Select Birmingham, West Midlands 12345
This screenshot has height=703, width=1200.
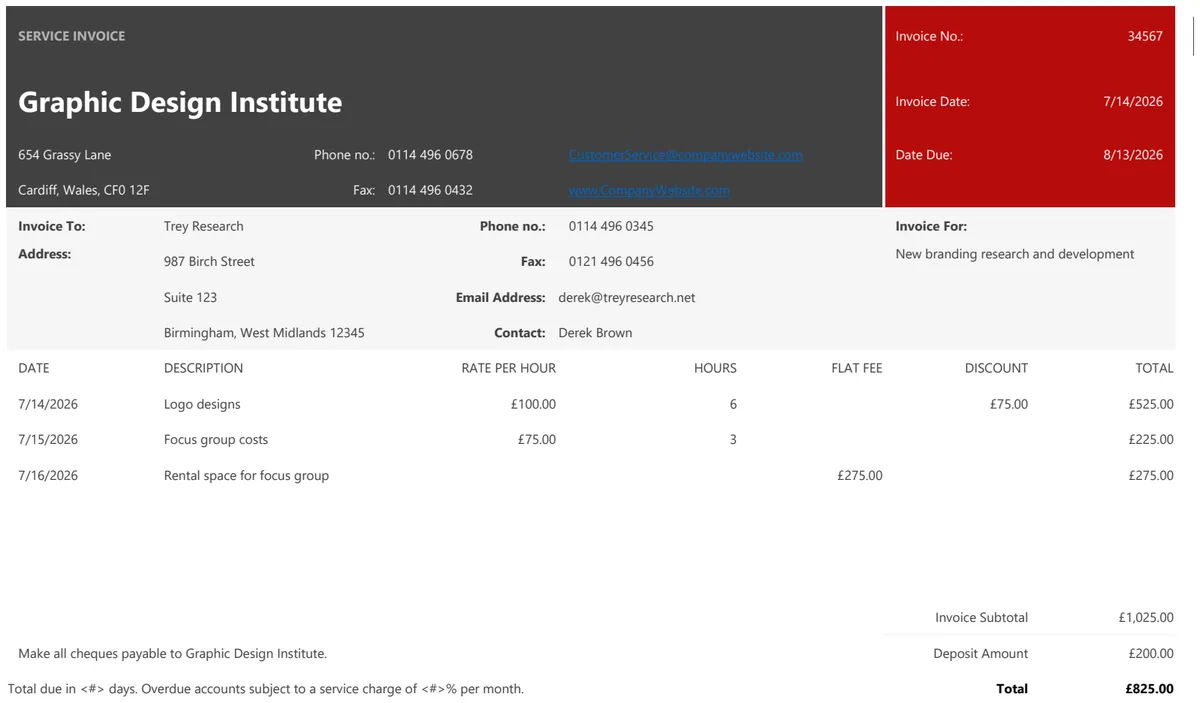pyautogui.click(x=264, y=333)
